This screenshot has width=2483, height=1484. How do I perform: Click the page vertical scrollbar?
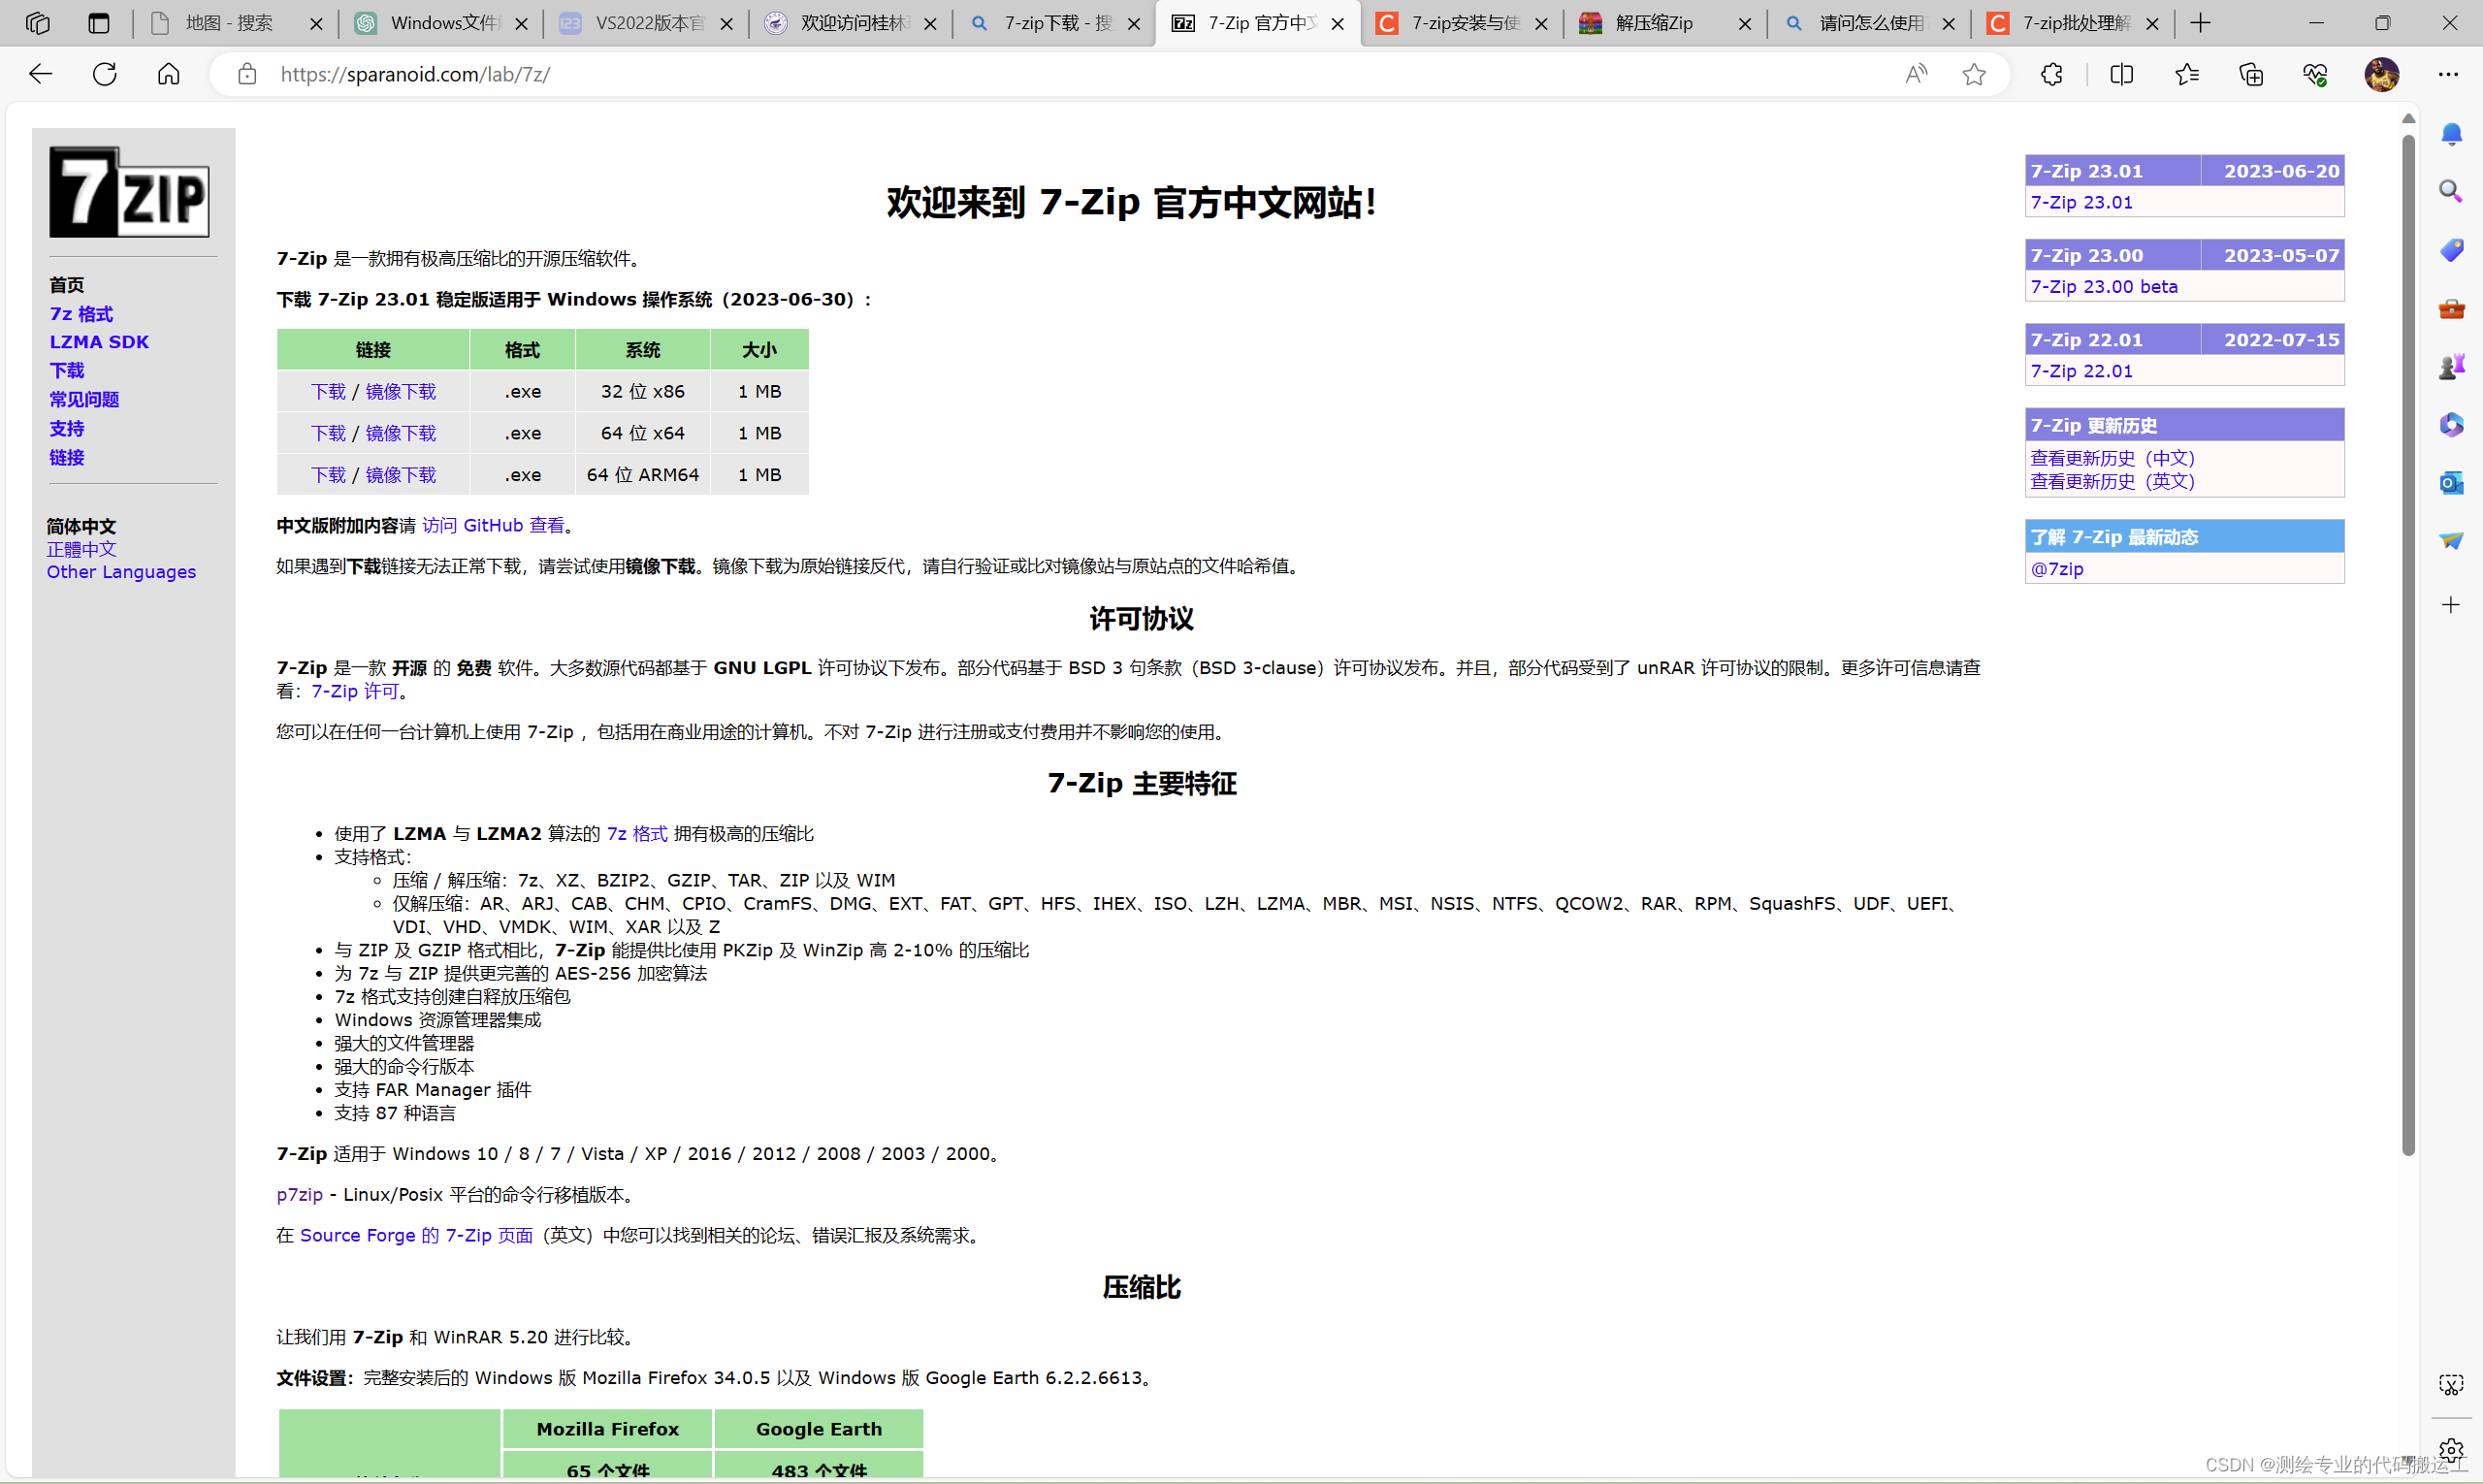tap(2408, 640)
